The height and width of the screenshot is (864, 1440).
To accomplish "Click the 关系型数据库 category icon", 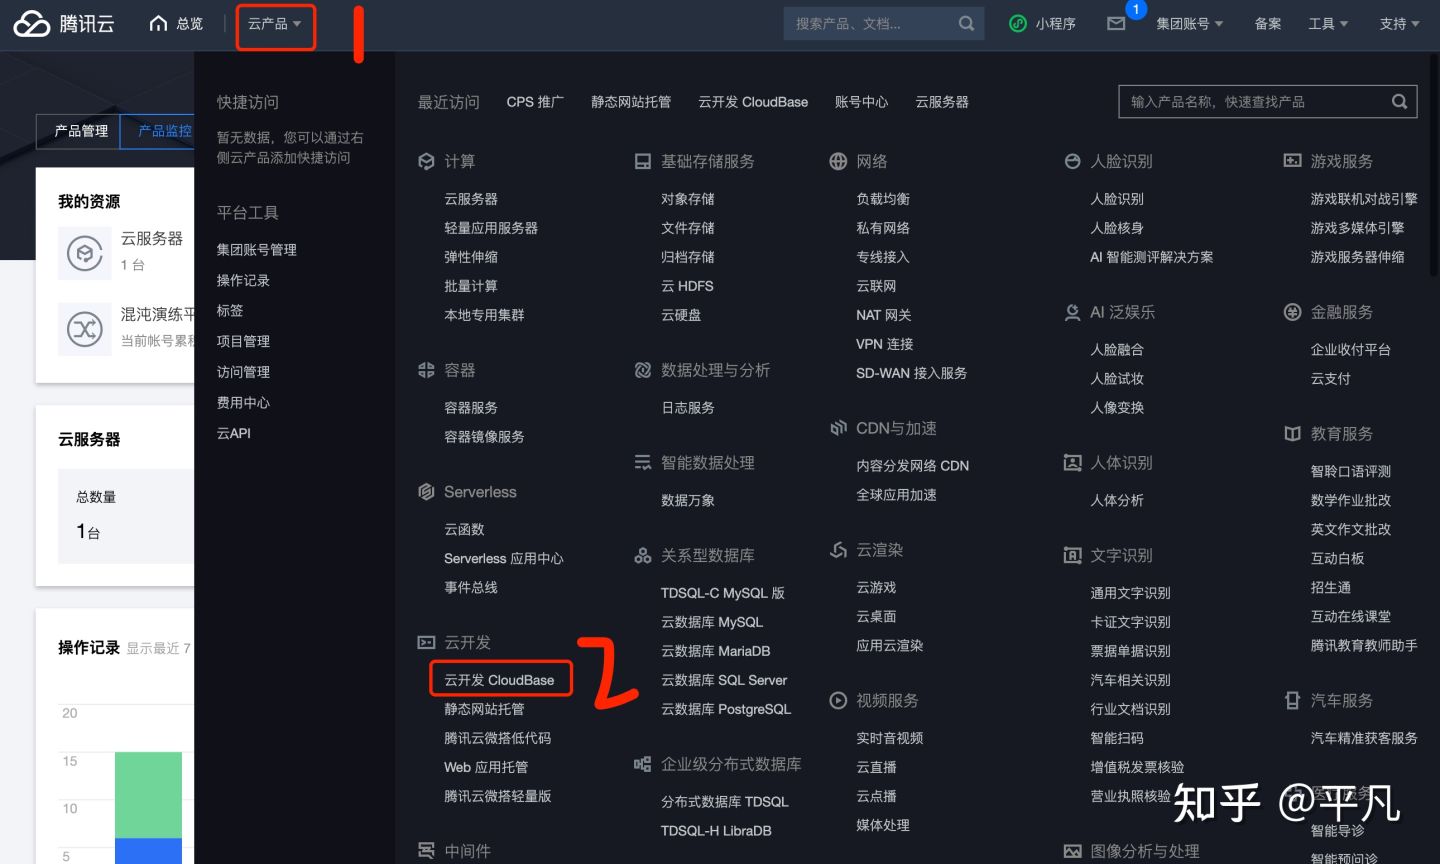I will click(x=643, y=556).
